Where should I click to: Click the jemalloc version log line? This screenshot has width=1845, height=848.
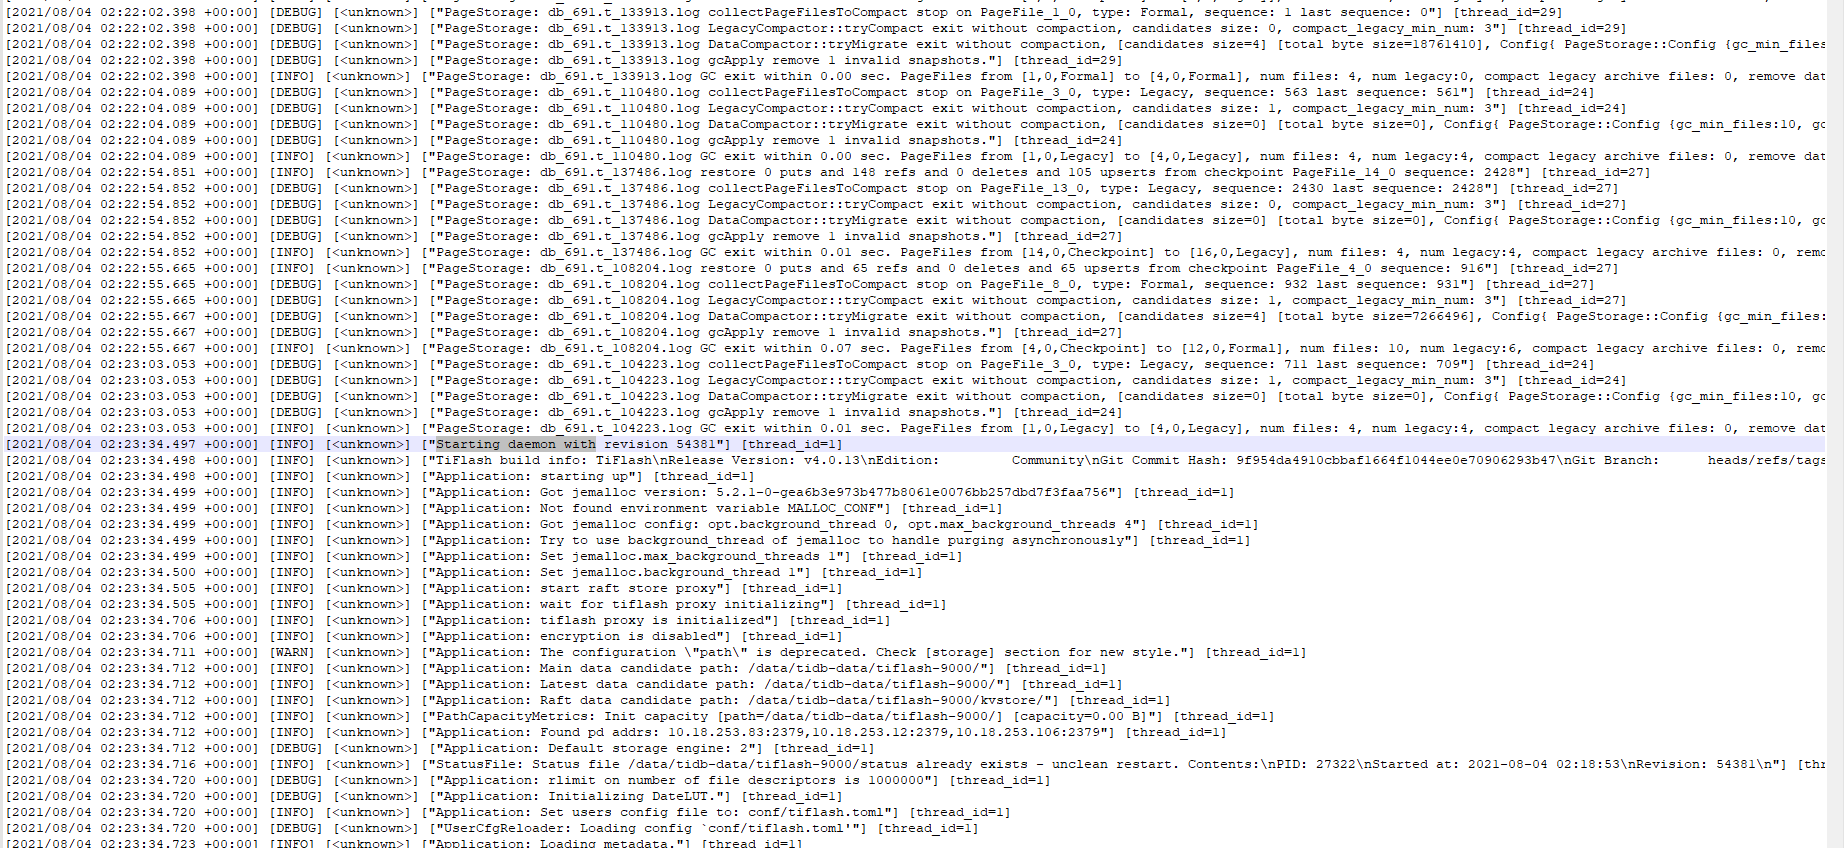[620, 492]
